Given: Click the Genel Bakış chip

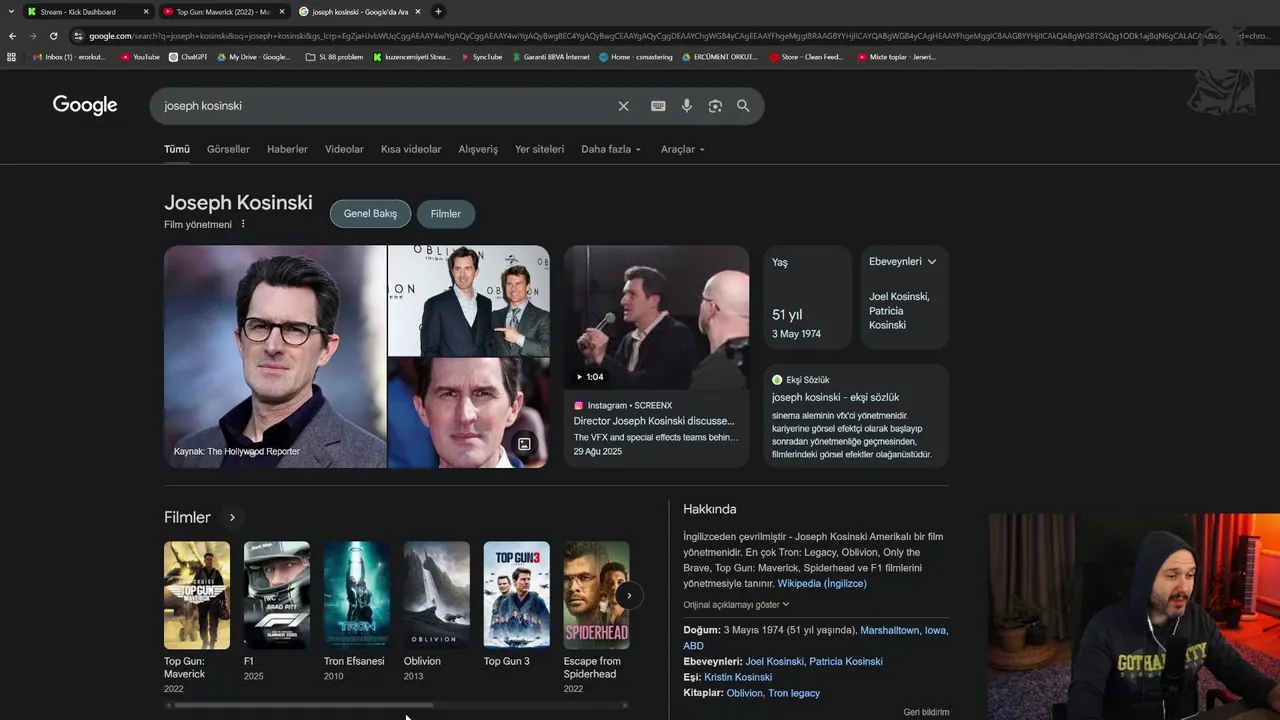Looking at the screenshot, I should [370, 213].
